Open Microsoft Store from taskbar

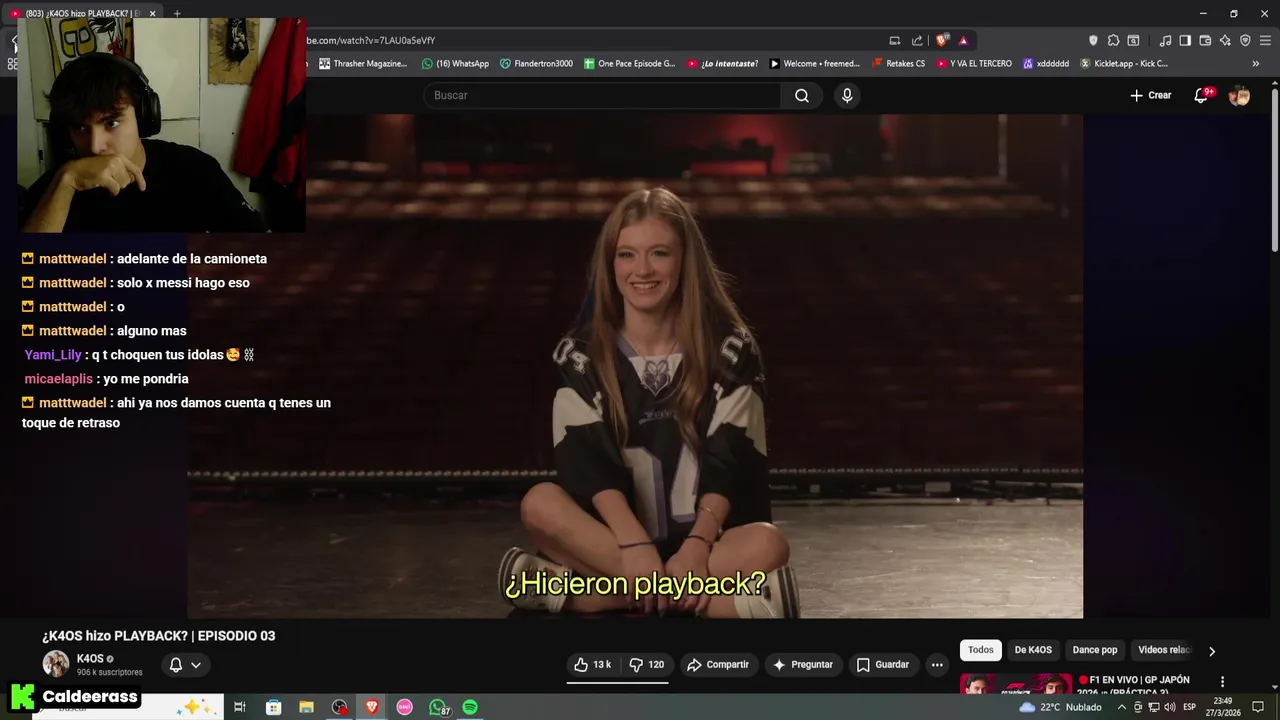[273, 707]
